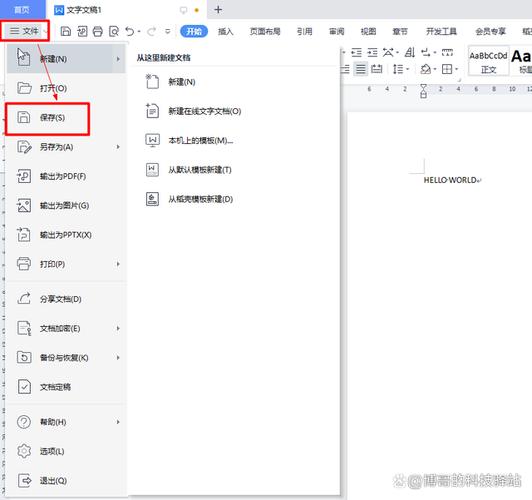The width and height of the screenshot is (532, 500).
Task: Switch to the 会员专享 ribbon tab
Action: [490, 32]
